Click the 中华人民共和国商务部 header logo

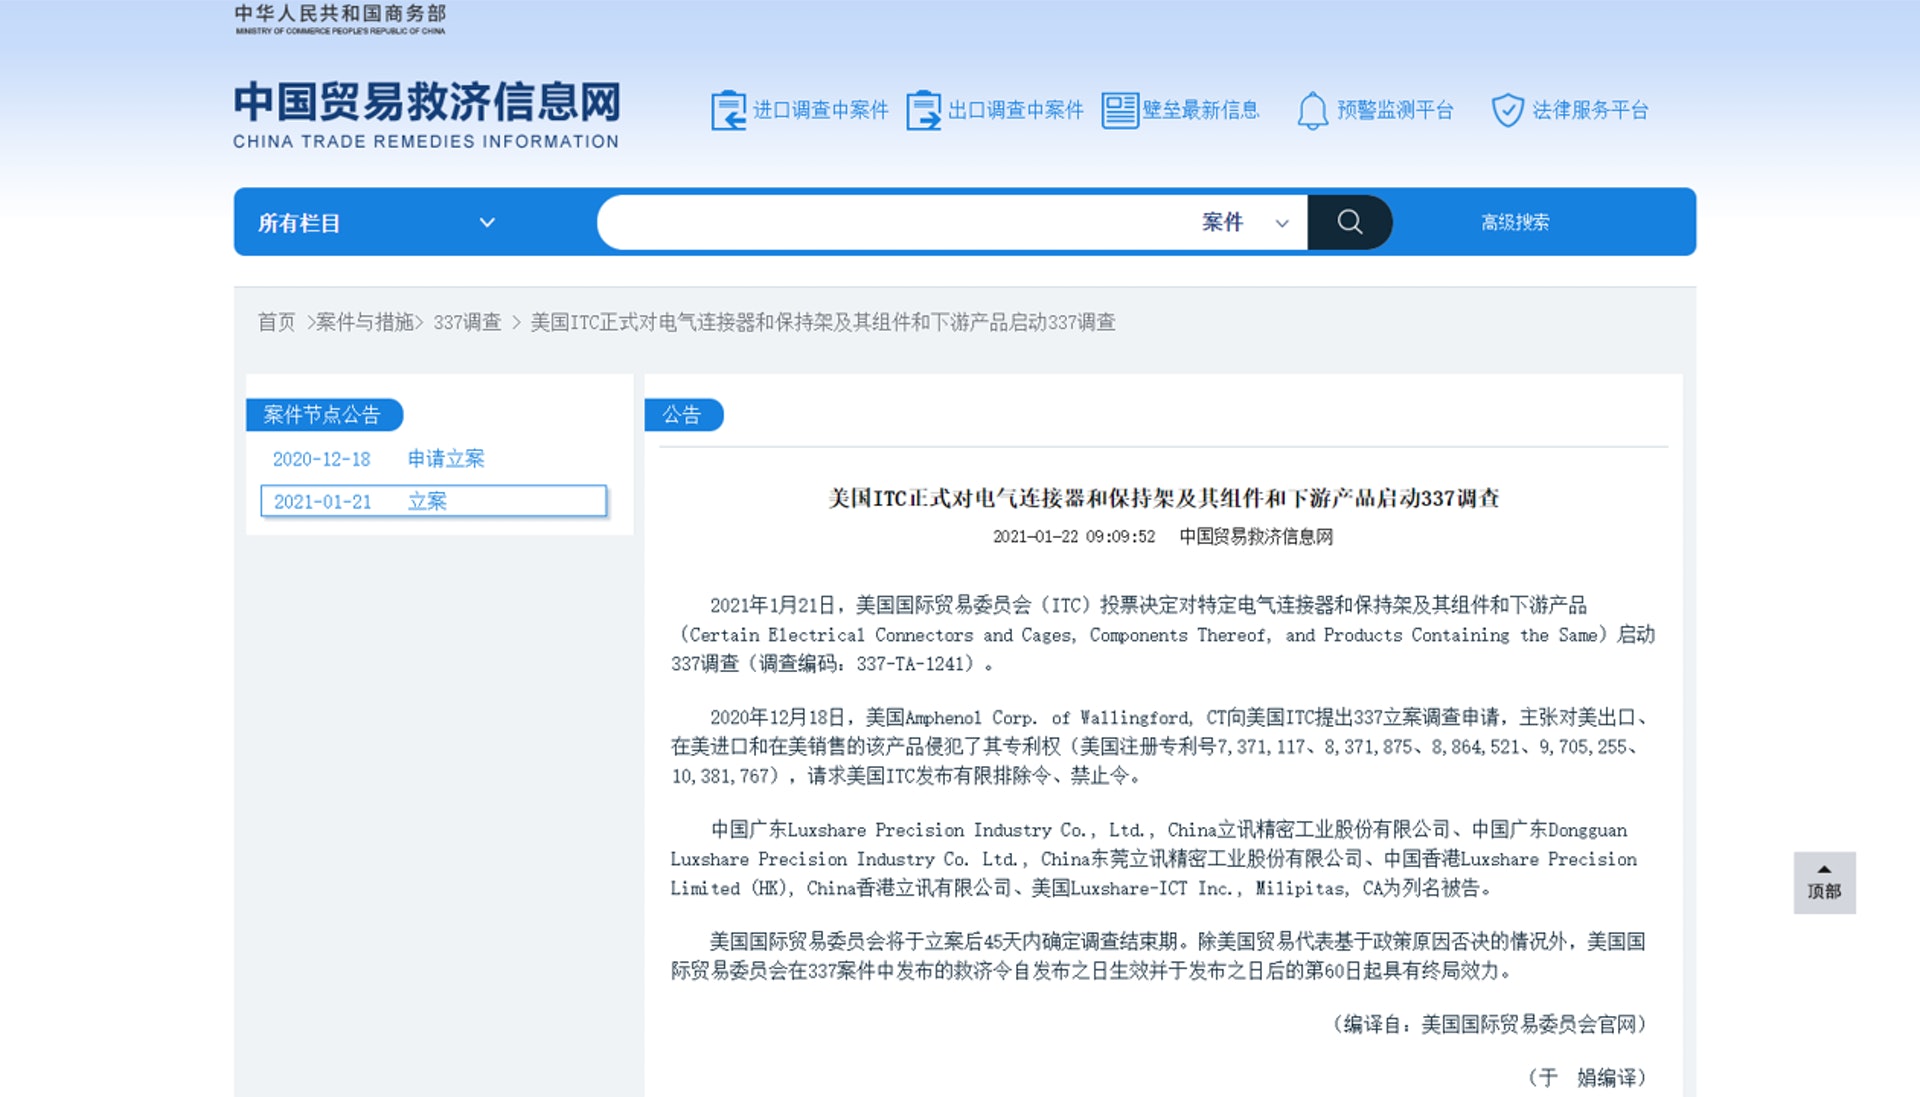[340, 18]
